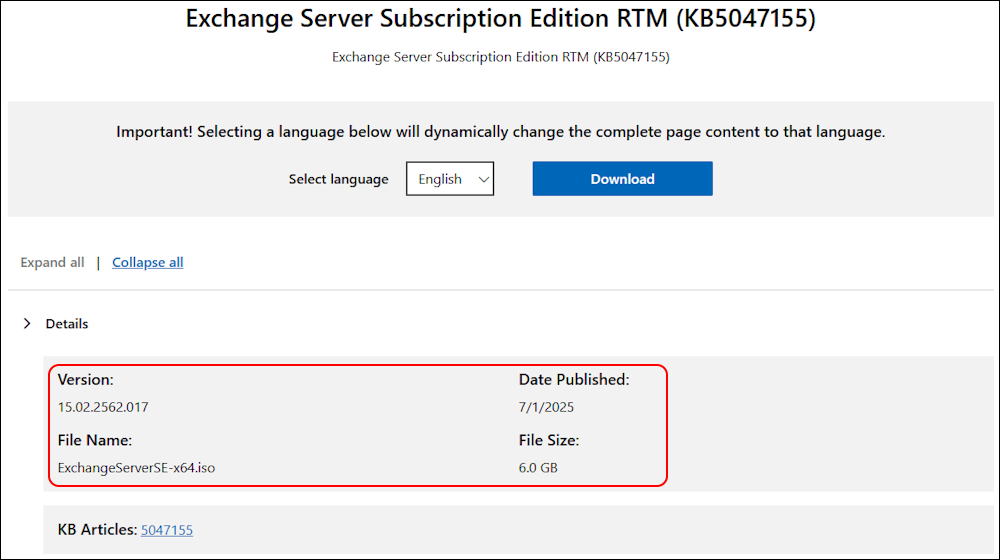This screenshot has width=1000, height=560.
Task: Select version number 15.02.2562.017
Action: point(103,407)
